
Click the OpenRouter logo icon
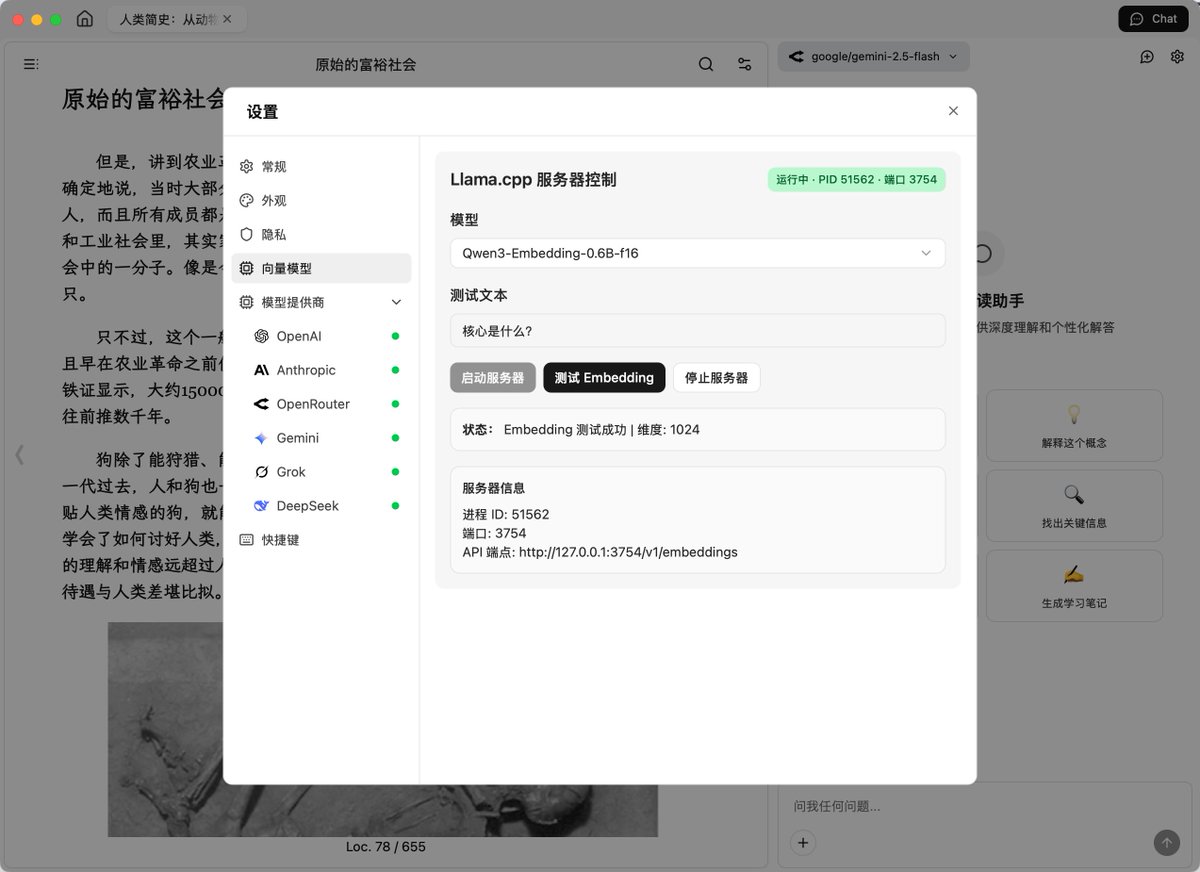[x=261, y=404]
